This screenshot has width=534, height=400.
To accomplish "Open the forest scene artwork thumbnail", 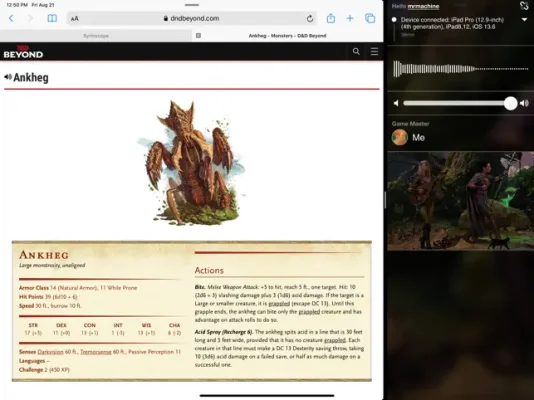I will tap(460, 201).
